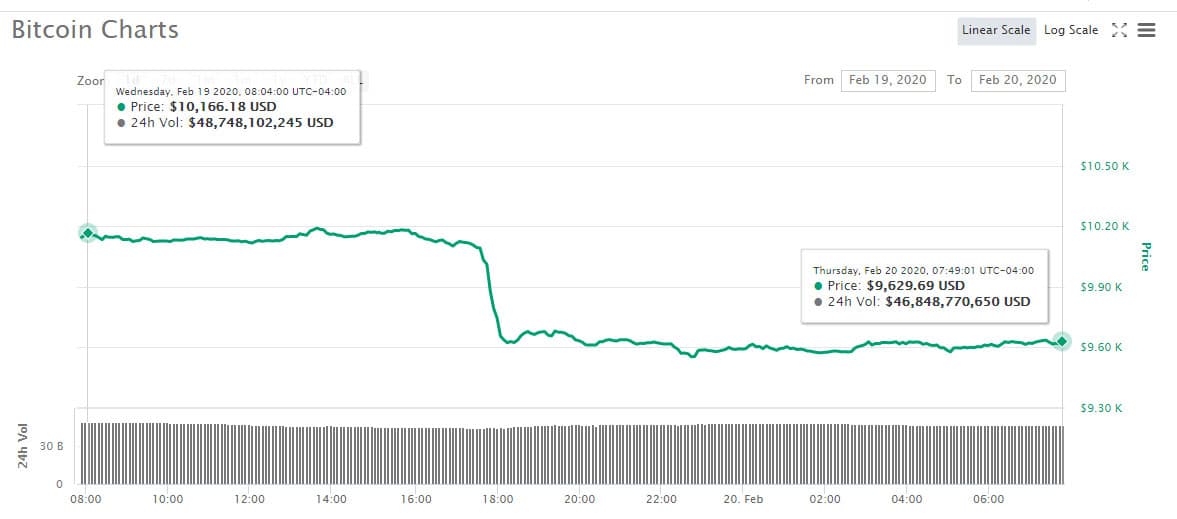Click the 14:00 time axis label
Screen dimensions: 1177x519
tap(331, 499)
